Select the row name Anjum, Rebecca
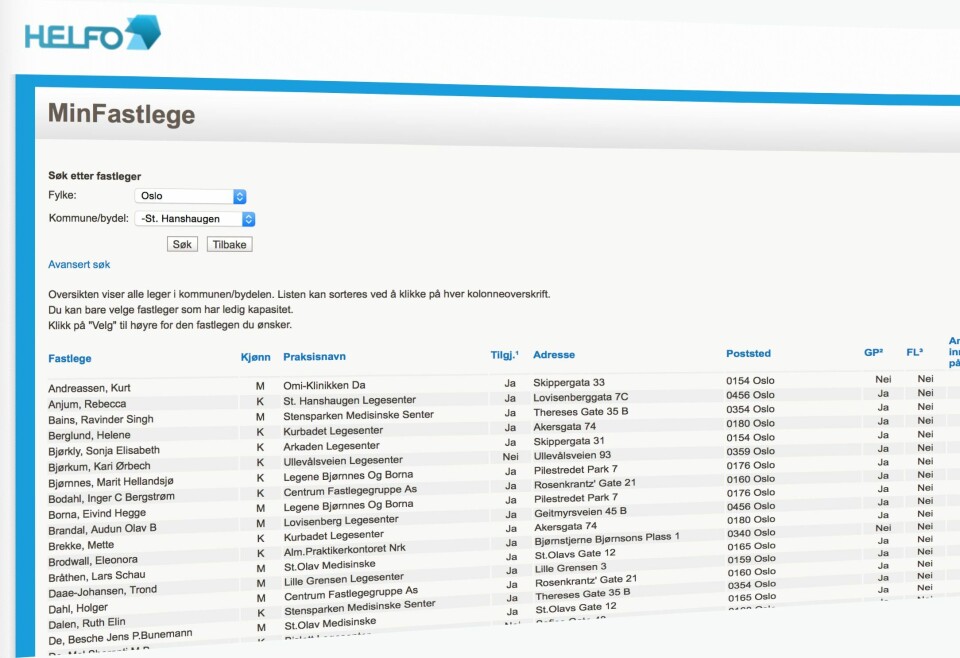The width and height of the screenshot is (960, 658). (x=87, y=404)
